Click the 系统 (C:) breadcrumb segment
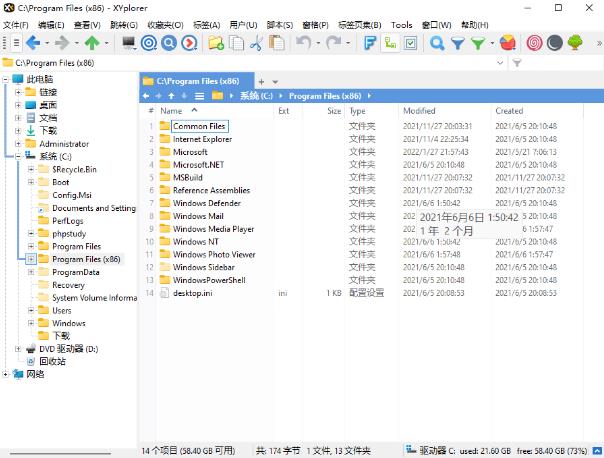 [x=256, y=96]
